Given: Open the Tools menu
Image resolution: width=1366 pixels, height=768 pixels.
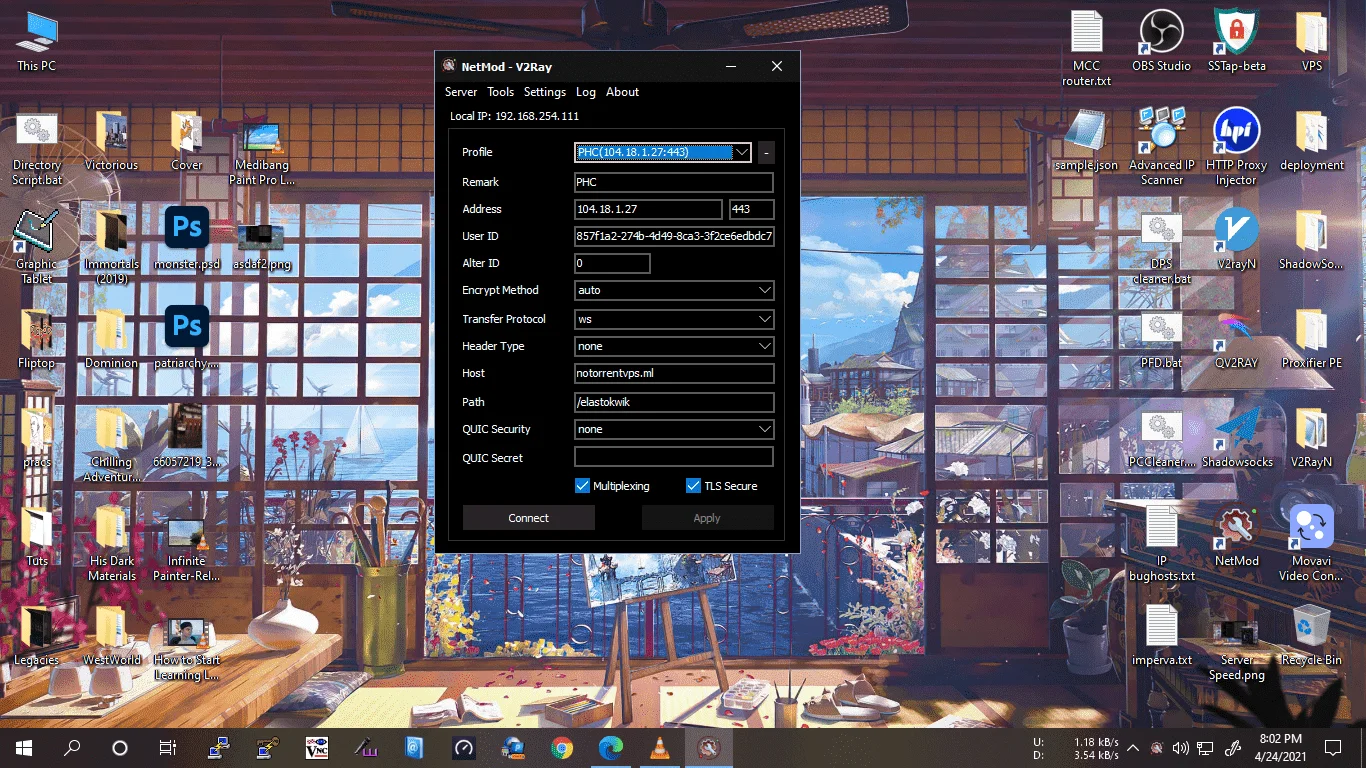Looking at the screenshot, I should tap(500, 92).
